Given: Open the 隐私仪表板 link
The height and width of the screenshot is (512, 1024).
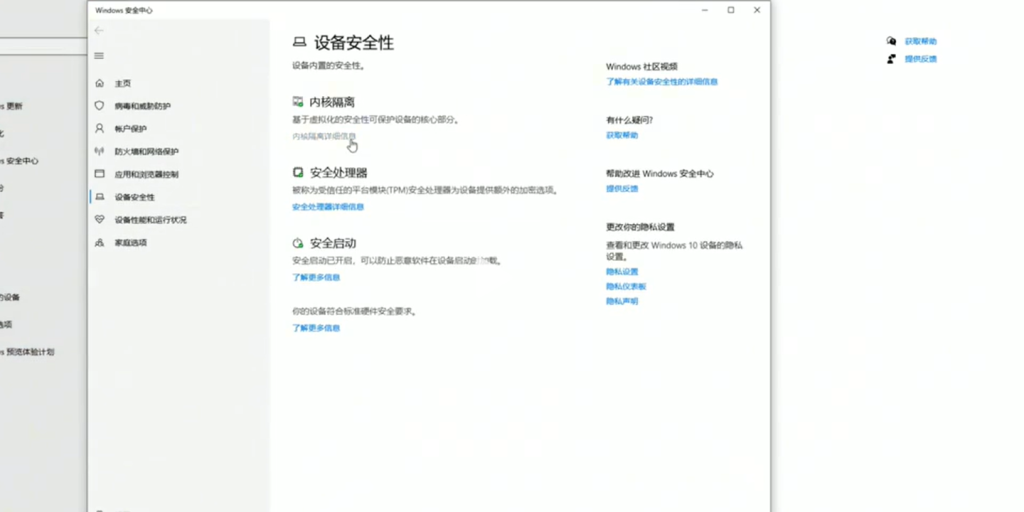Looking at the screenshot, I should 625,286.
